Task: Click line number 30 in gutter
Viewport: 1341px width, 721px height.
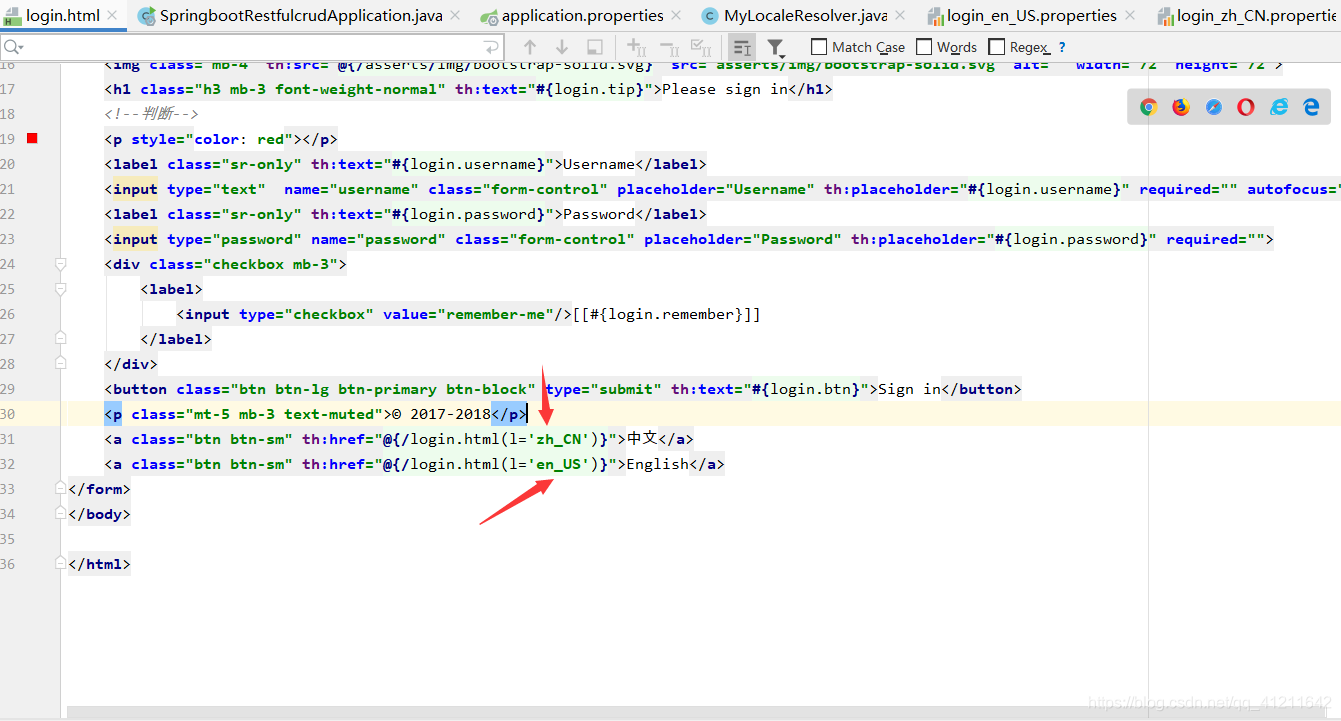Action: tap(8, 414)
